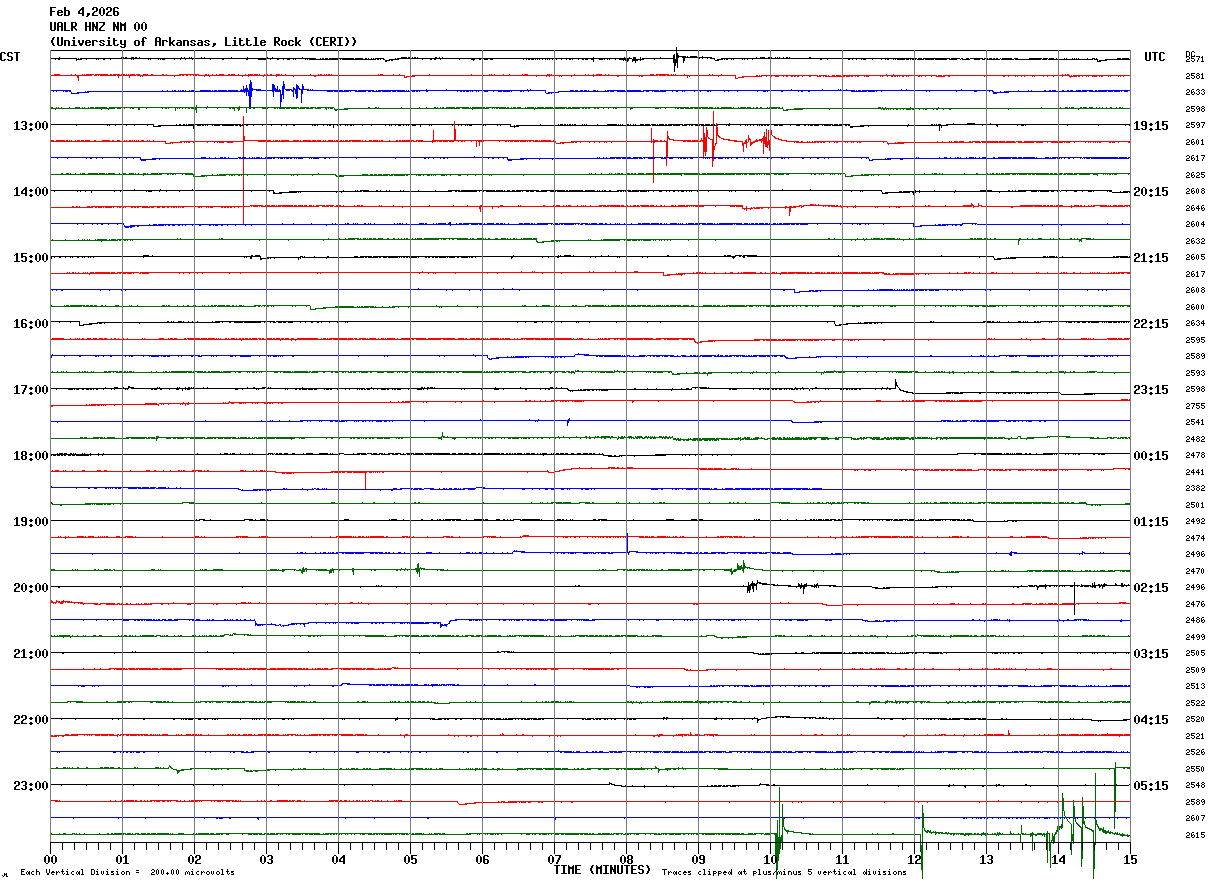This screenshot has width=1210, height=886.
Task: Click 'Each Vertical Division = 200.00 microvolts' note
Action: 127,873
